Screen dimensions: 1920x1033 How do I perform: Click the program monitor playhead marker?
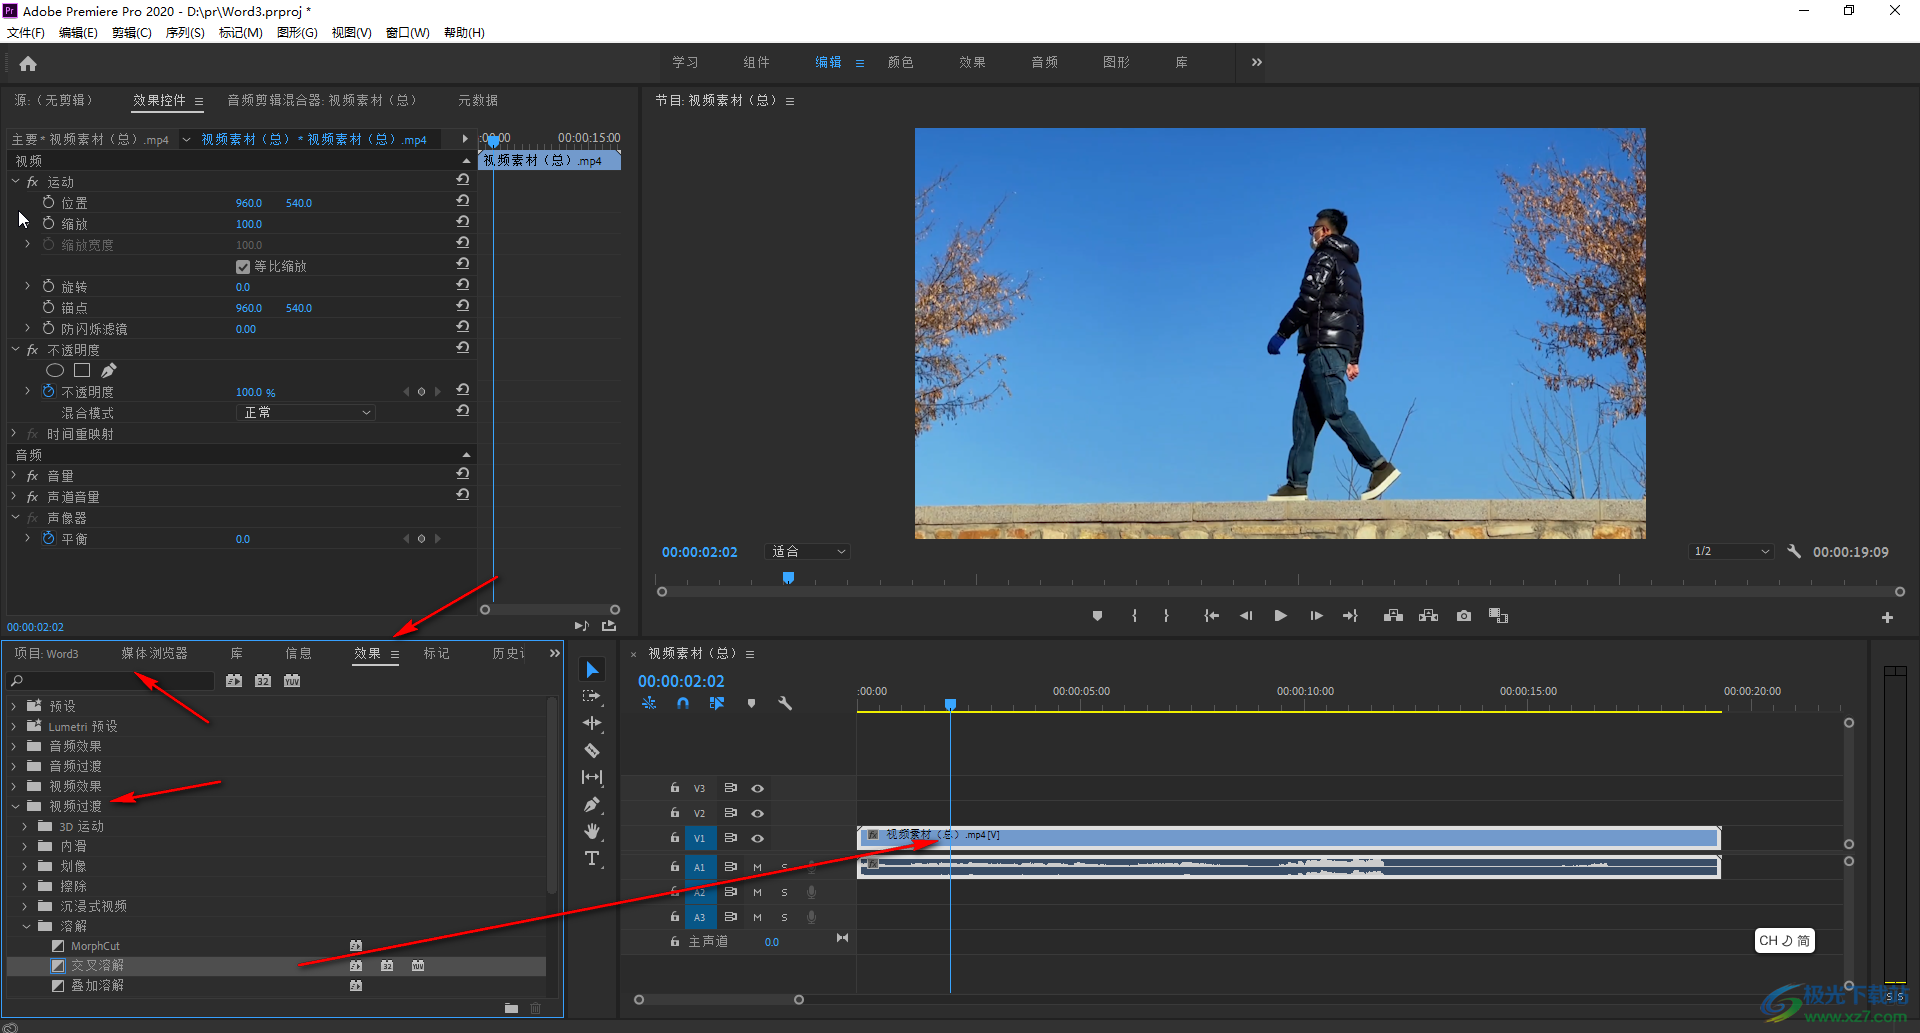click(x=788, y=578)
